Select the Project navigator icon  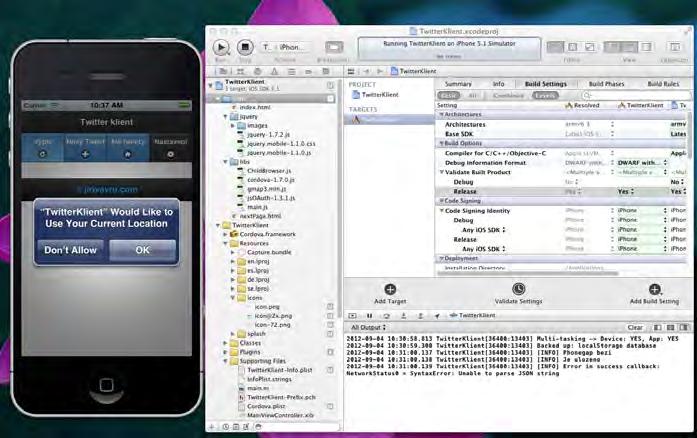pyautogui.click(x=223, y=71)
